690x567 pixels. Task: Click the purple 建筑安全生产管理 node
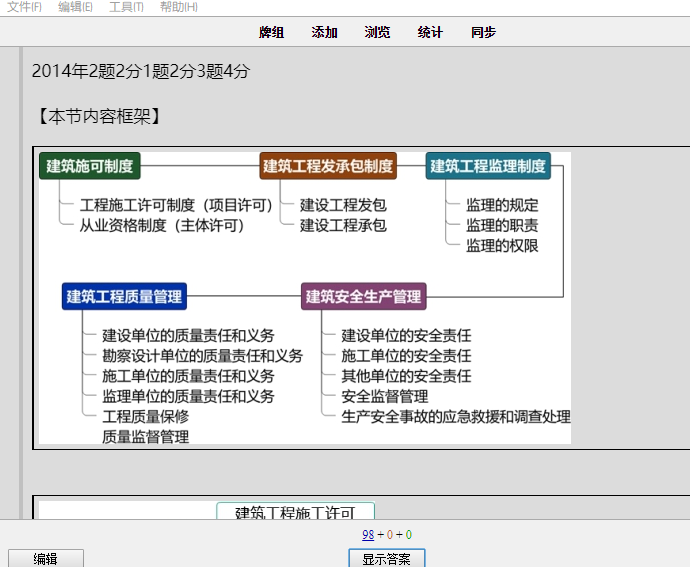[363, 296]
